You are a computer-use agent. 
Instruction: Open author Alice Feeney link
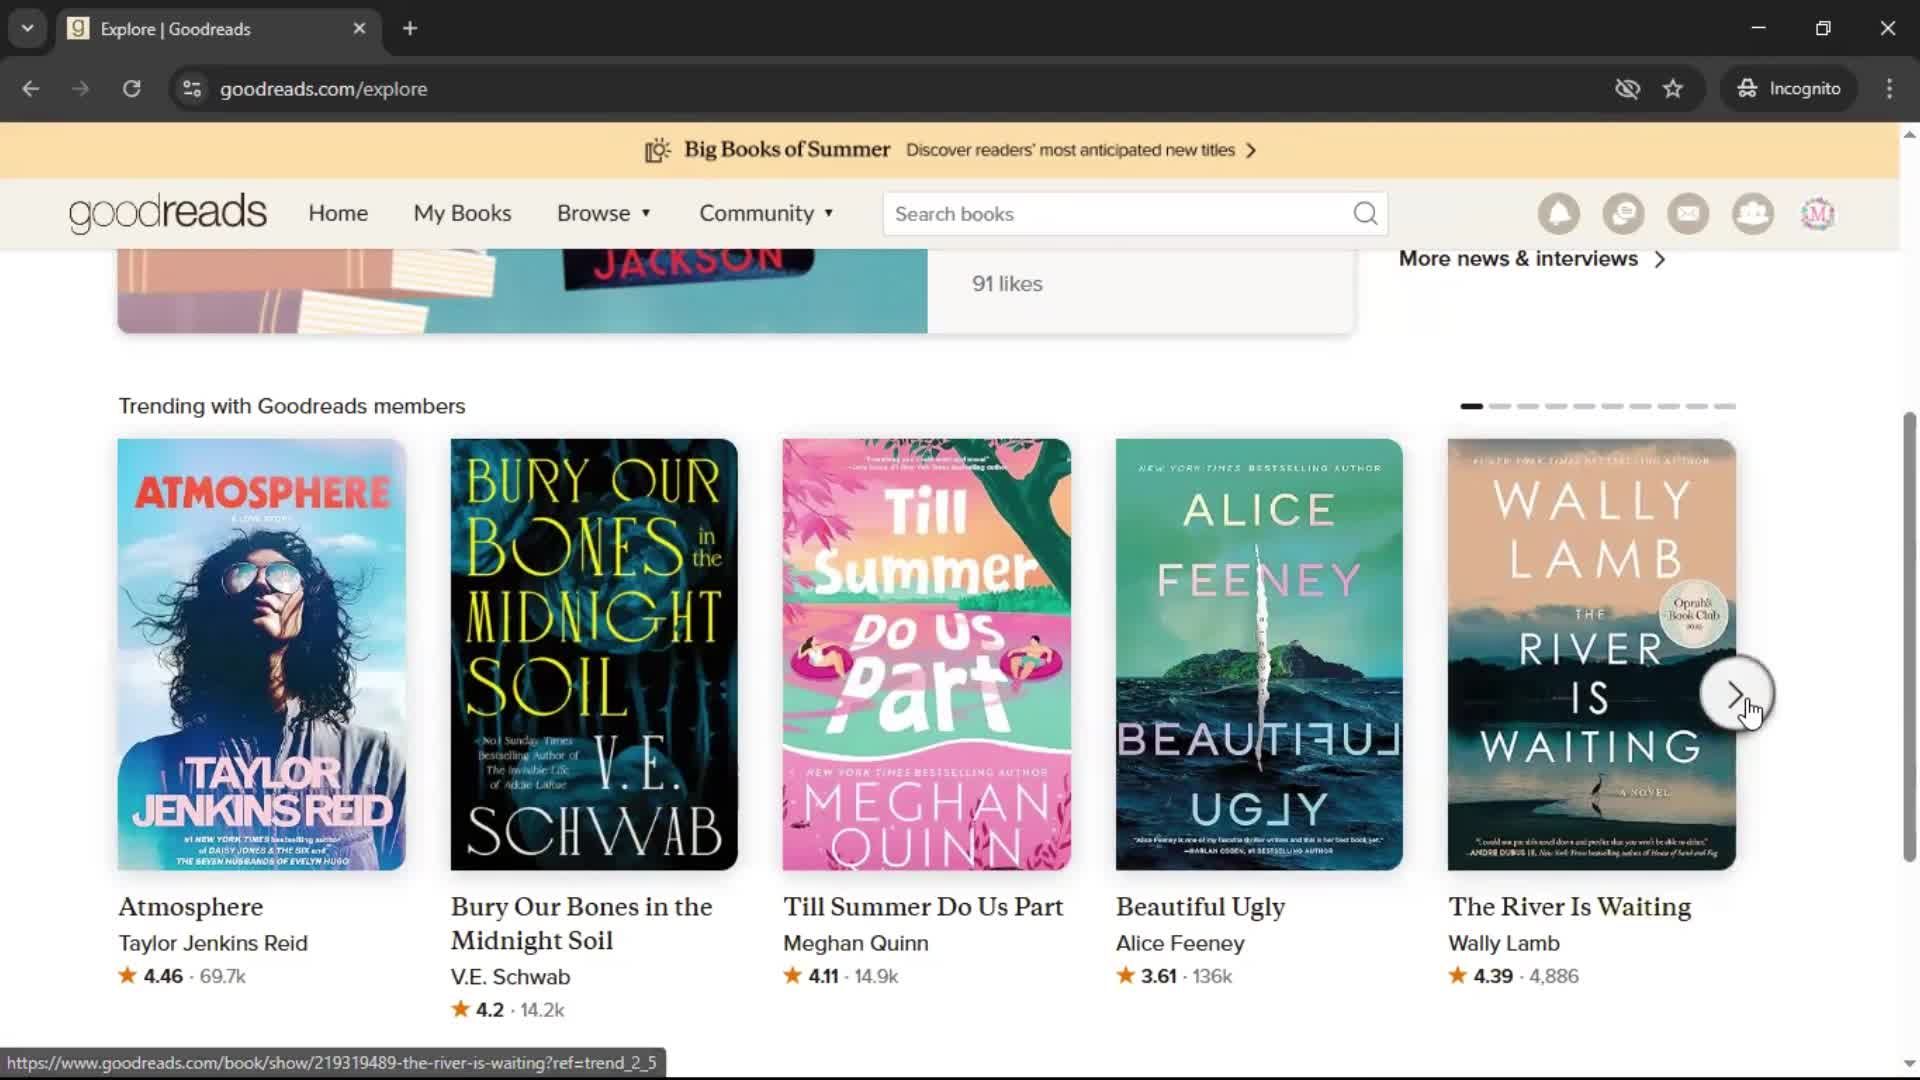coord(1180,943)
